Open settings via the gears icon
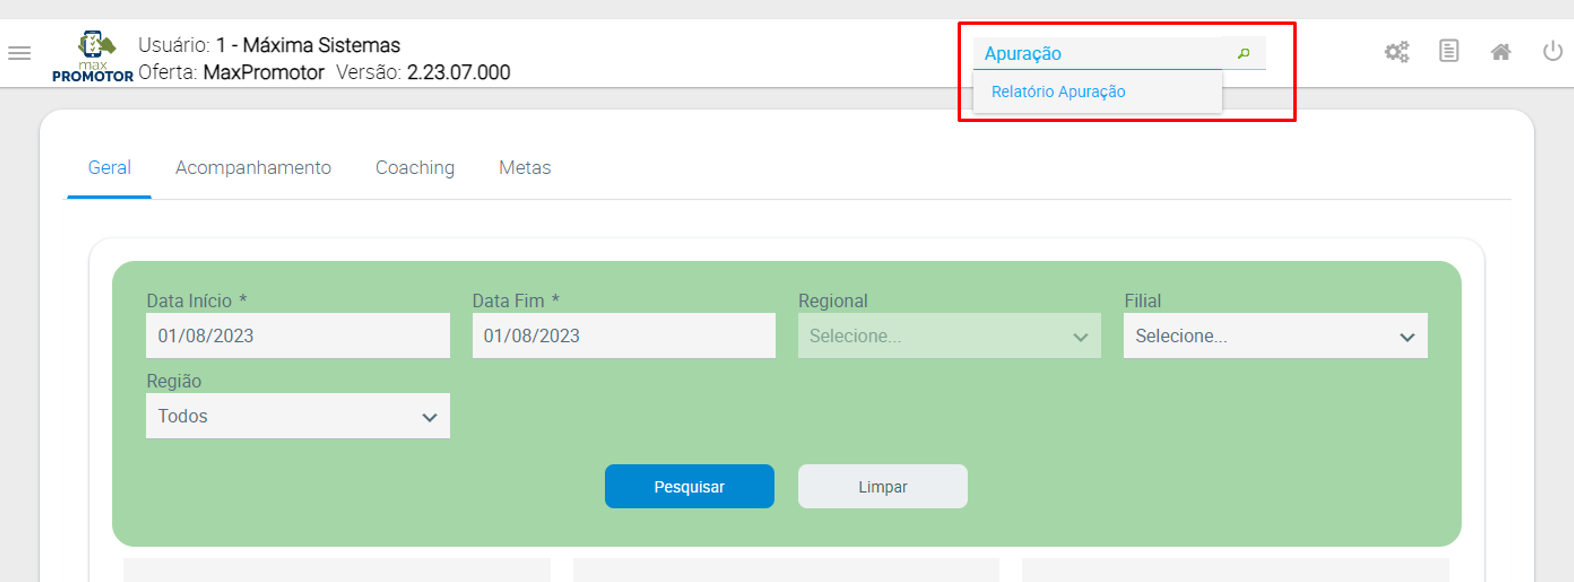Viewport: 1574px width, 582px height. click(1397, 52)
